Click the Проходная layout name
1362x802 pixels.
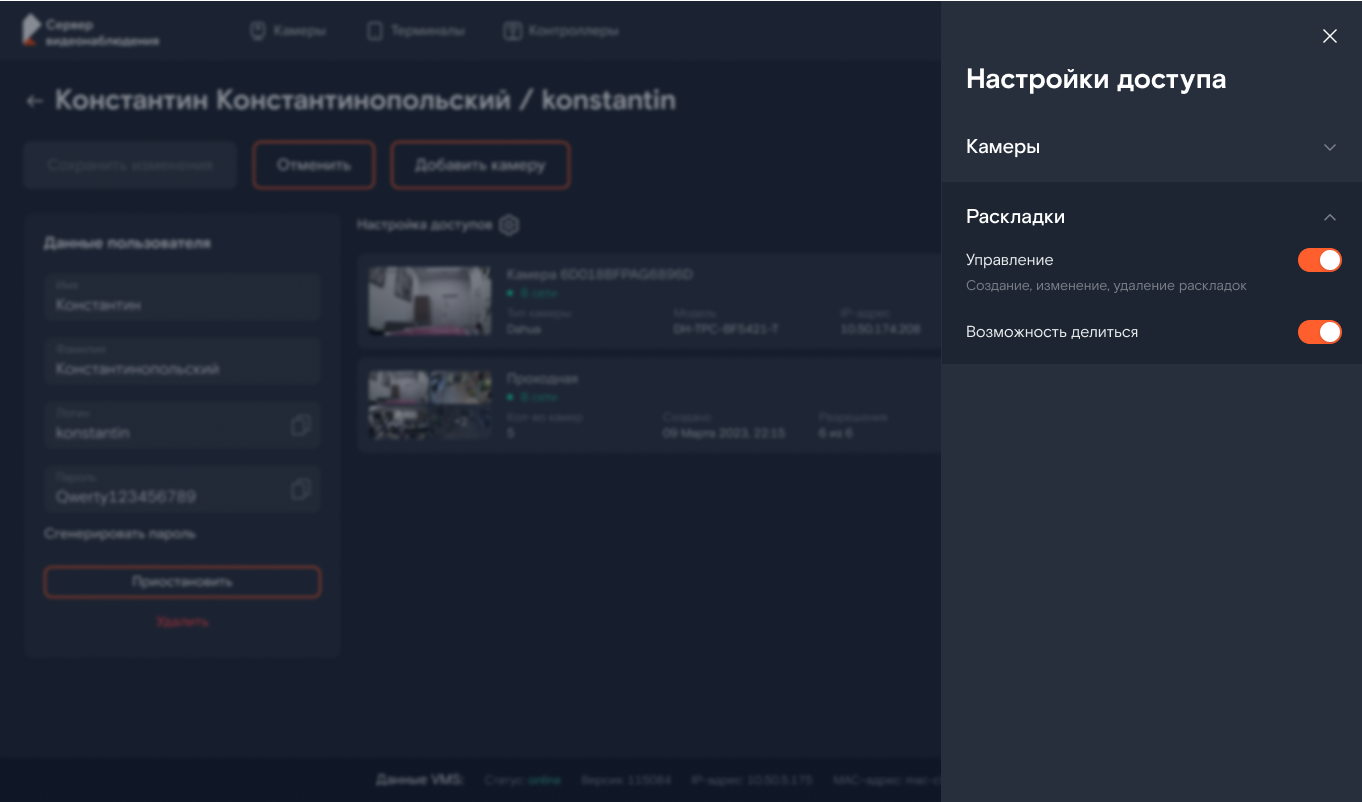tap(542, 379)
